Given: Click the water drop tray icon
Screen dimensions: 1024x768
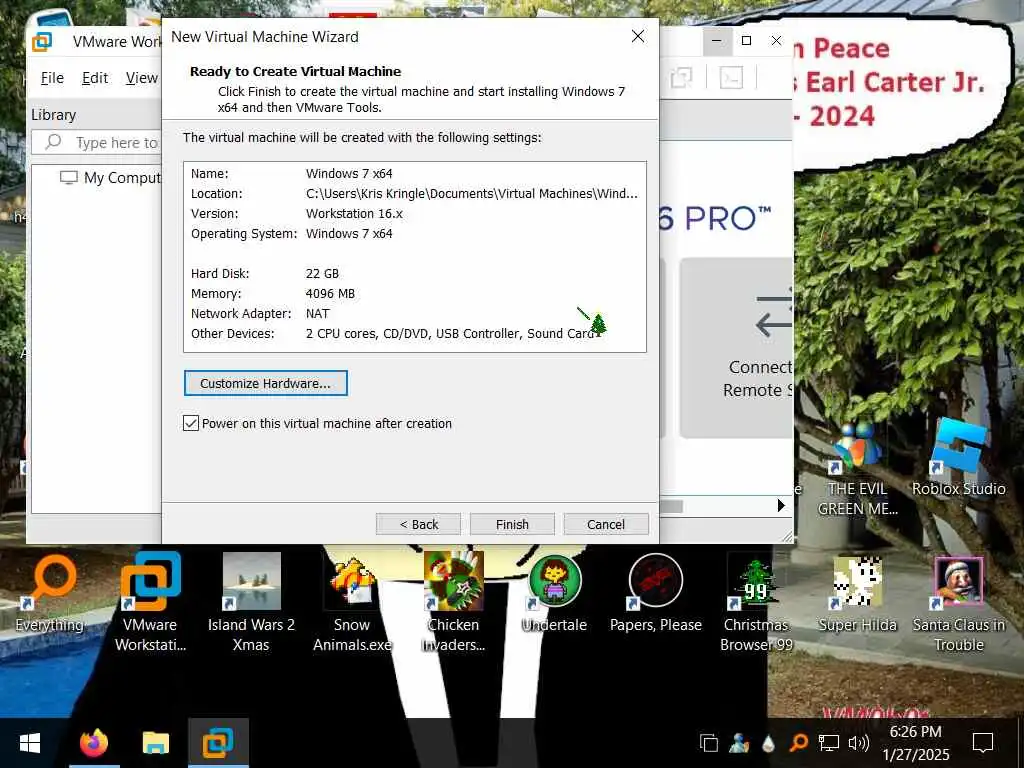Looking at the screenshot, I should coord(769,743).
